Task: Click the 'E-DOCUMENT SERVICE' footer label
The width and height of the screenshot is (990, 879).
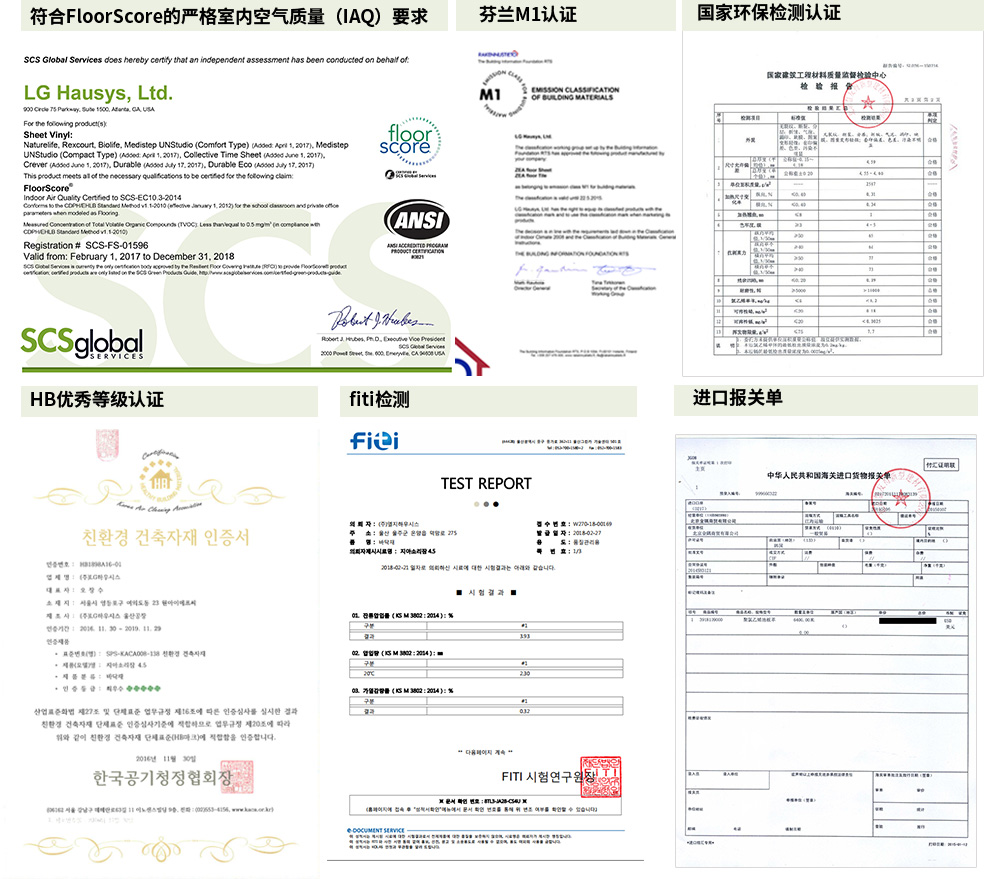Action: pyautogui.click(x=376, y=830)
